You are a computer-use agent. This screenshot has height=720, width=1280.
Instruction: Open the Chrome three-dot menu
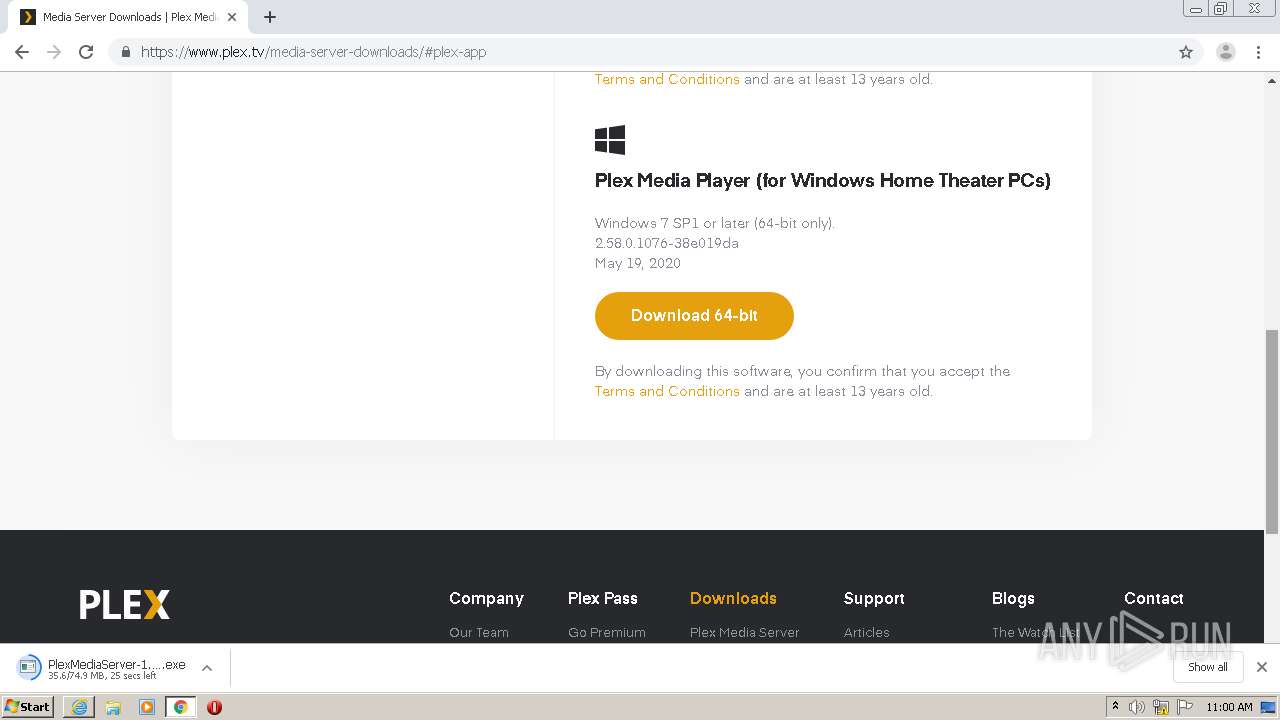(1258, 52)
